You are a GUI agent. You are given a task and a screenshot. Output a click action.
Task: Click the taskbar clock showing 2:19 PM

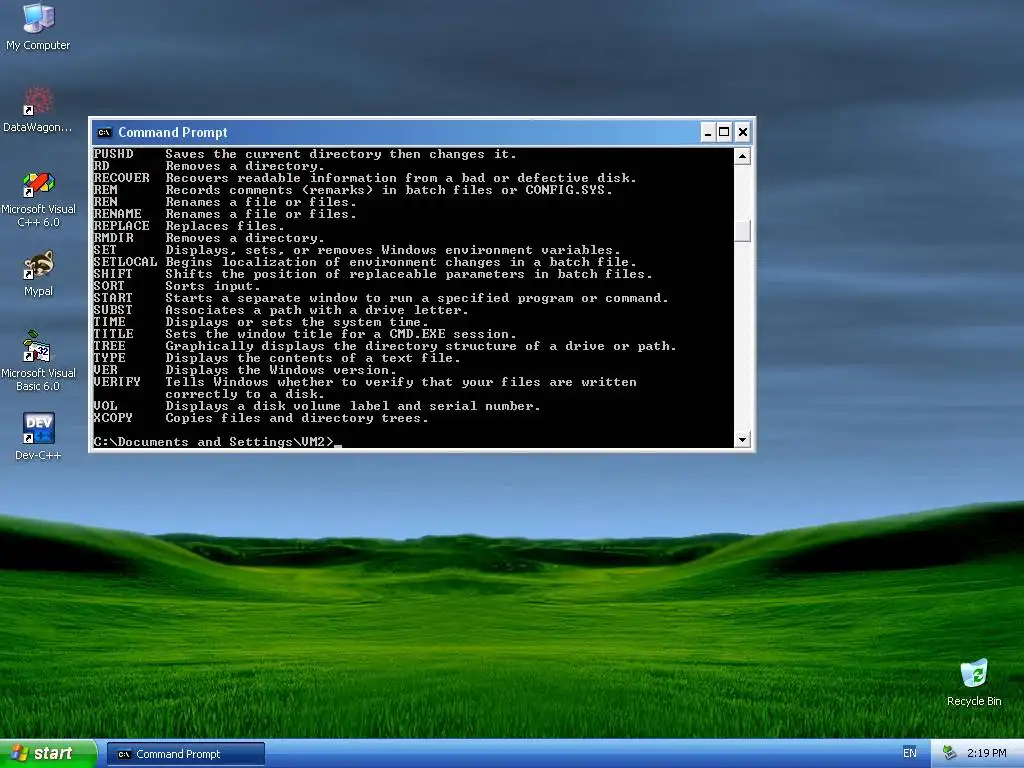(986, 753)
